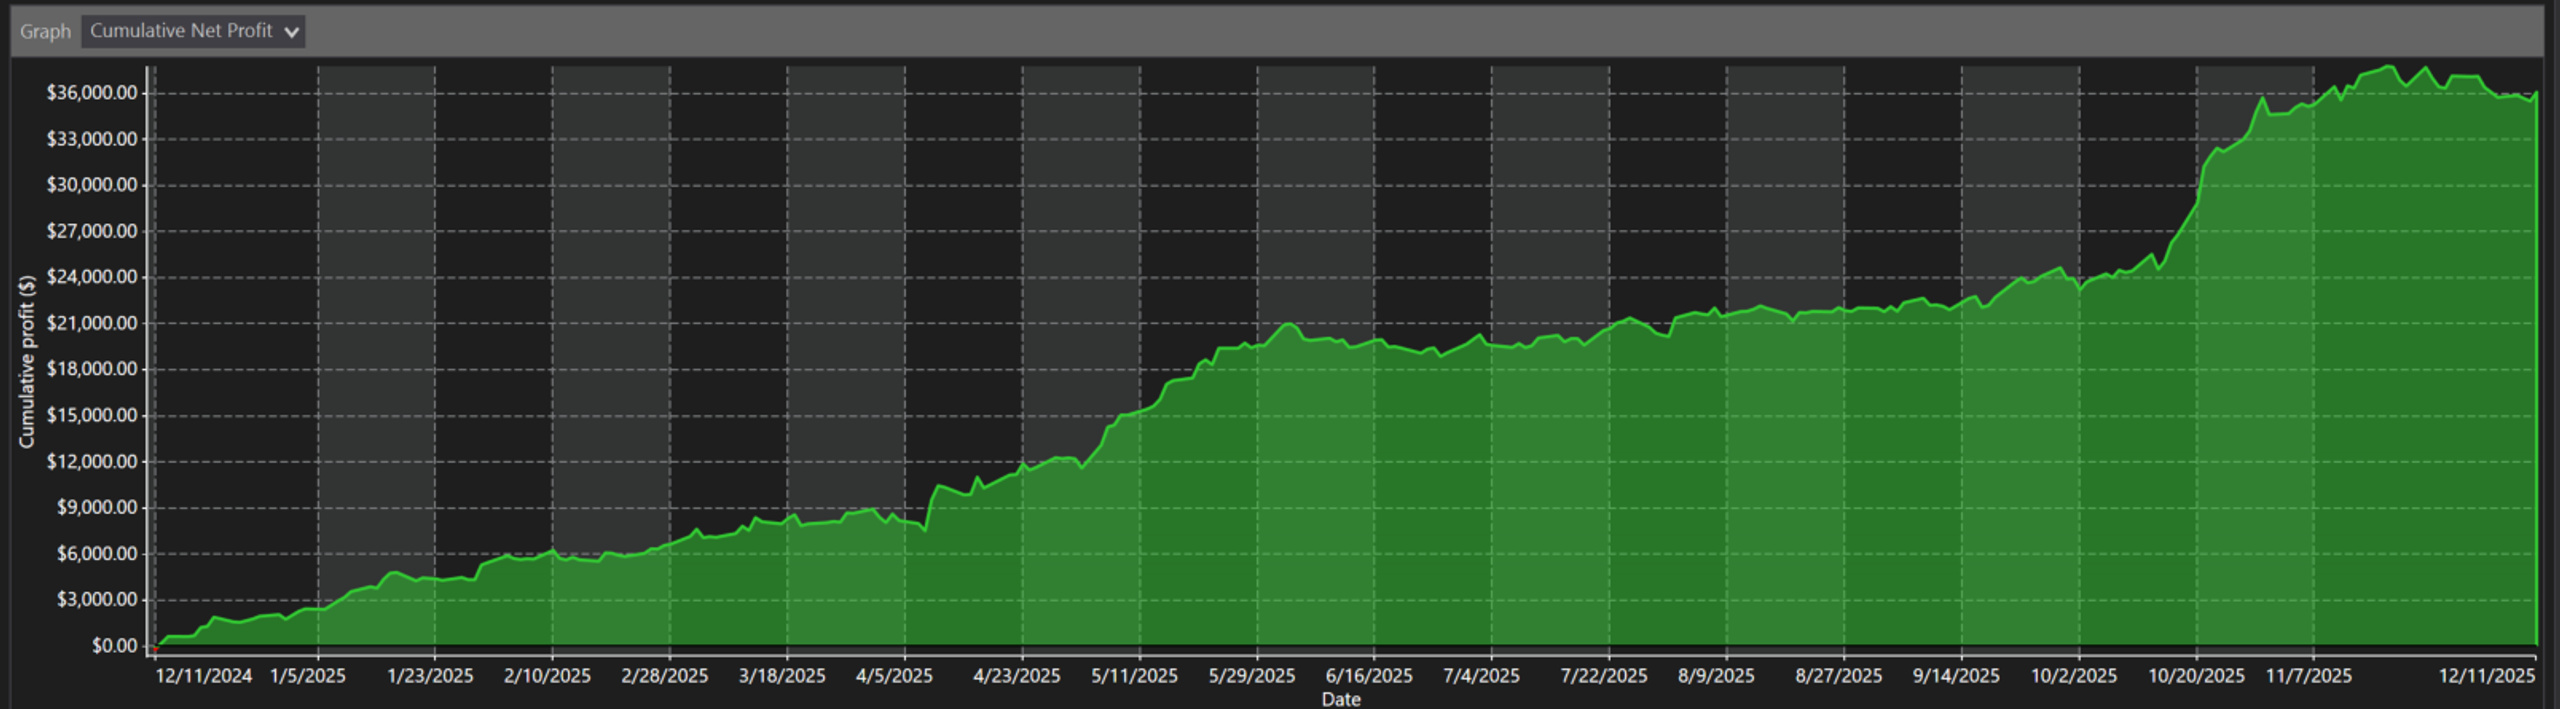This screenshot has width=2560, height=709.
Task: Click the 4/5/2025 date label
Action: click(x=894, y=676)
